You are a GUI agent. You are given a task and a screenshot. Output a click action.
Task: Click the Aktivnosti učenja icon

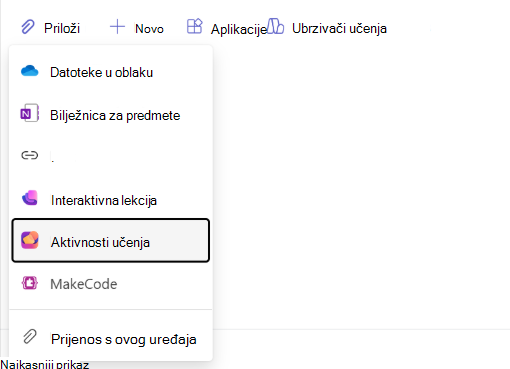30,240
